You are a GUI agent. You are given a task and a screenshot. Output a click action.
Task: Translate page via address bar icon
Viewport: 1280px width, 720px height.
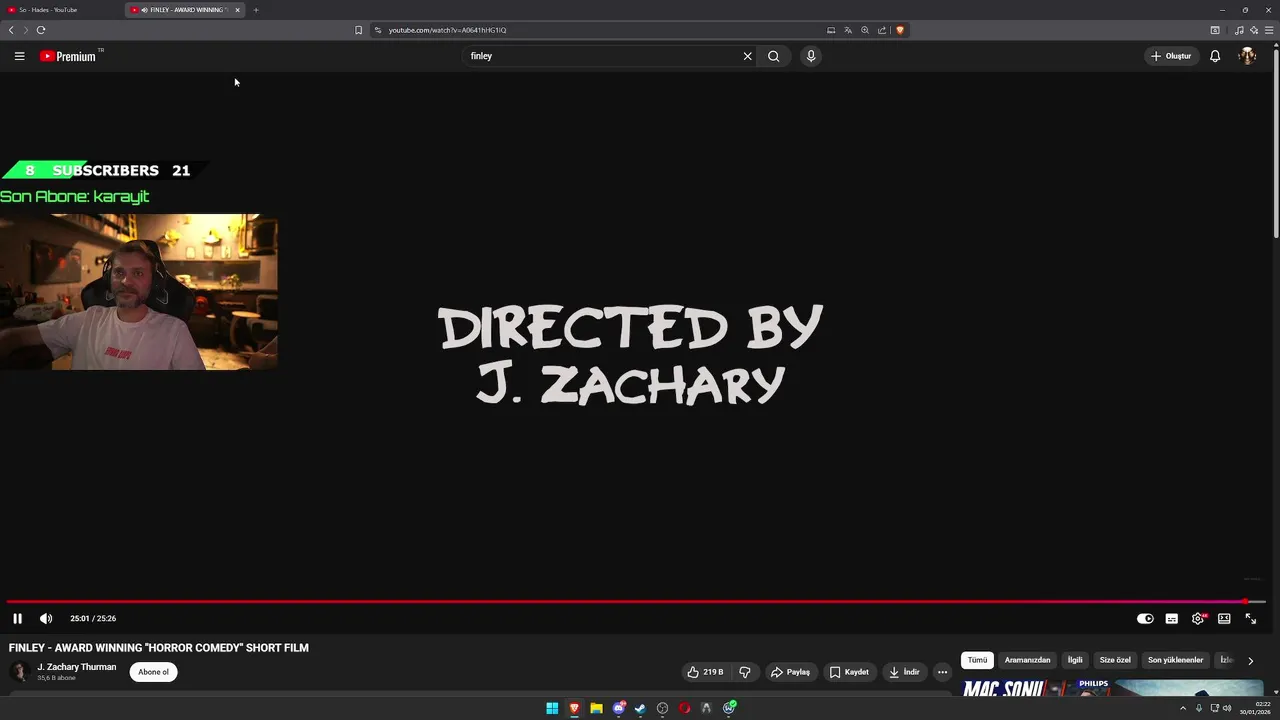coord(848,30)
